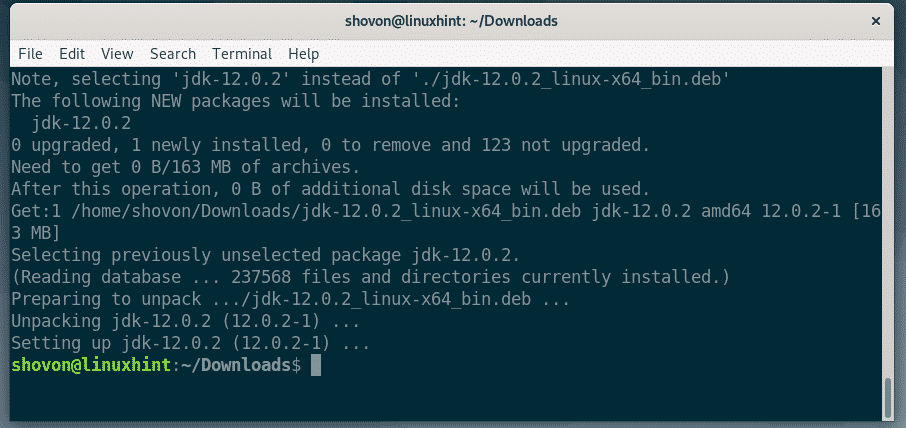Click the window title shovon@linuxhint: ~/Downloads
Screen dimensions: 906x428
[x=453, y=20]
